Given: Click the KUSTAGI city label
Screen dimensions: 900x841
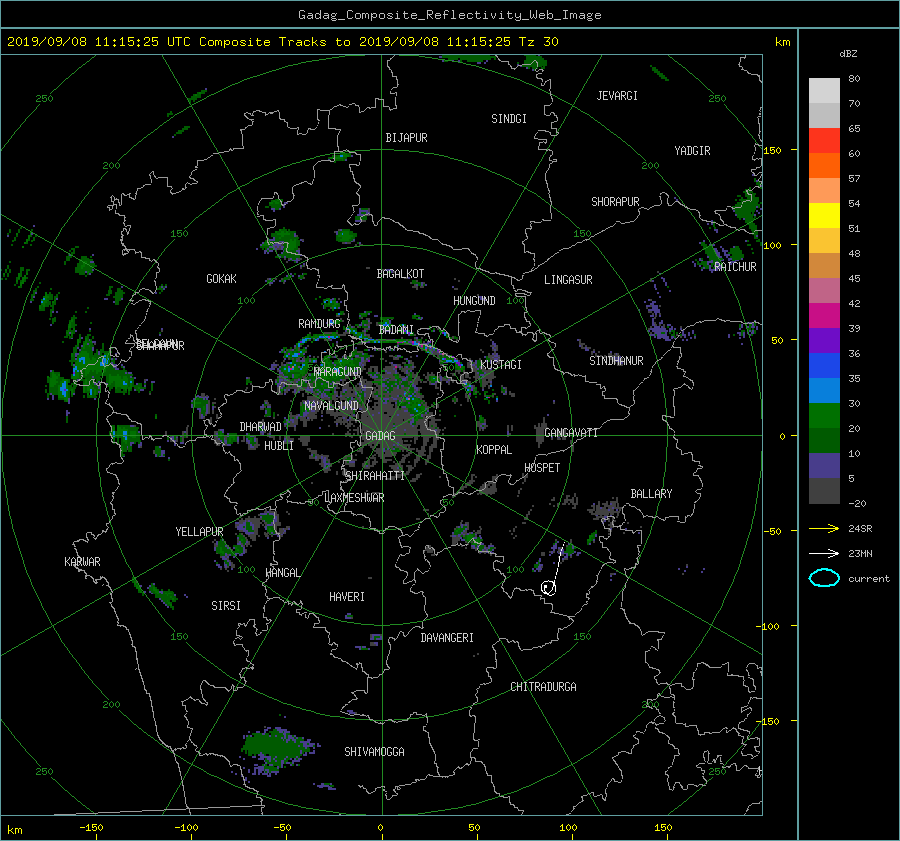Looking at the screenshot, I should click(x=501, y=365).
